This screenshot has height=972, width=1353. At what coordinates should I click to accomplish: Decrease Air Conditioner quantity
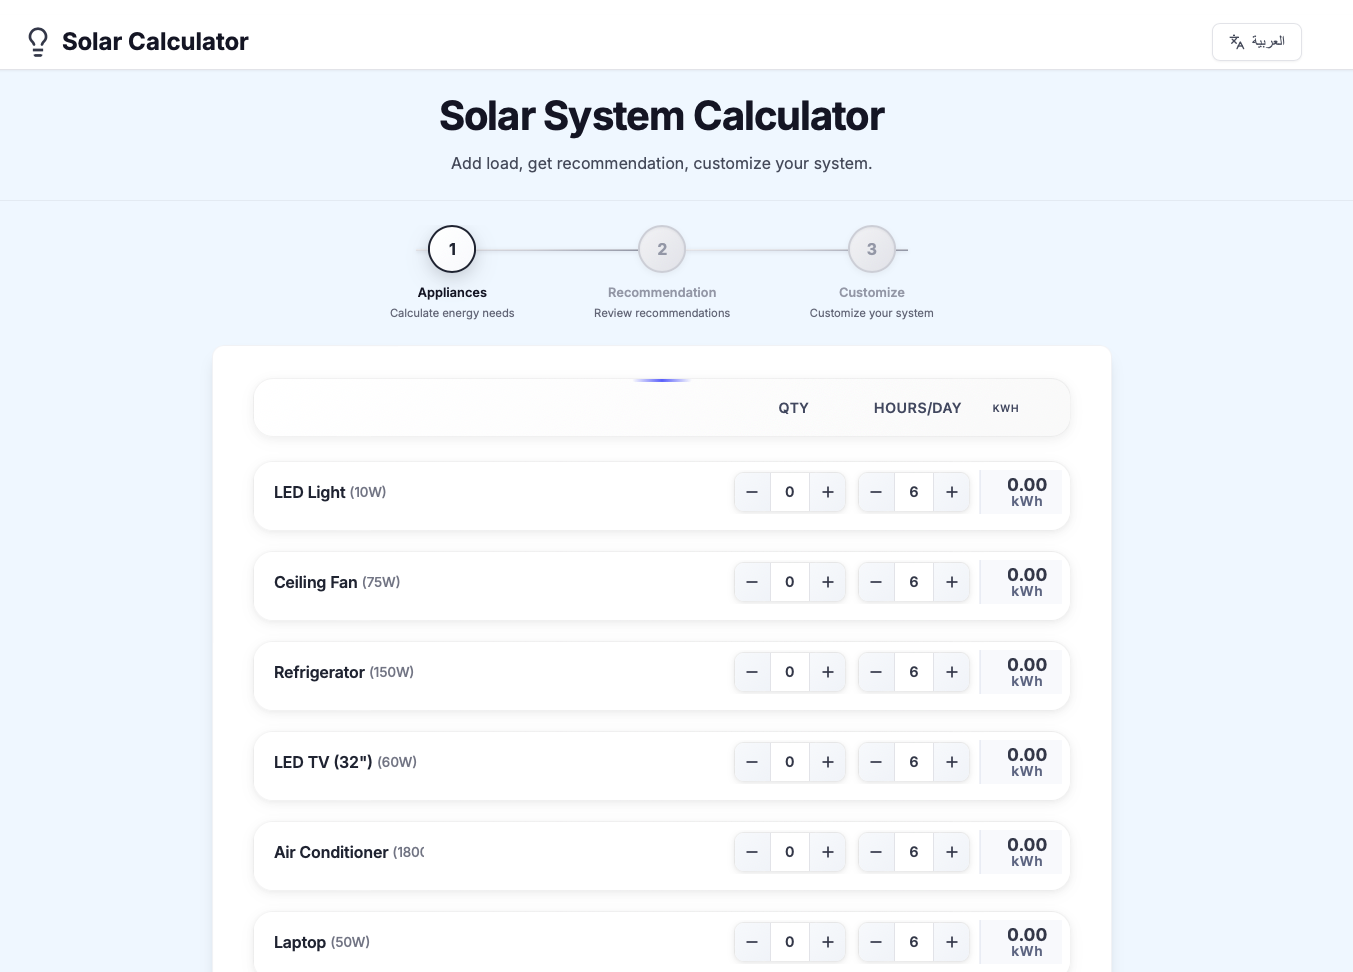(751, 852)
